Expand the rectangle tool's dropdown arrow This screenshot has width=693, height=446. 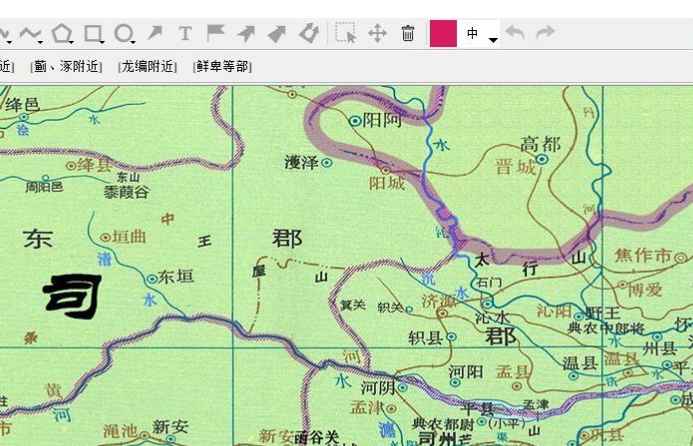pos(103,41)
